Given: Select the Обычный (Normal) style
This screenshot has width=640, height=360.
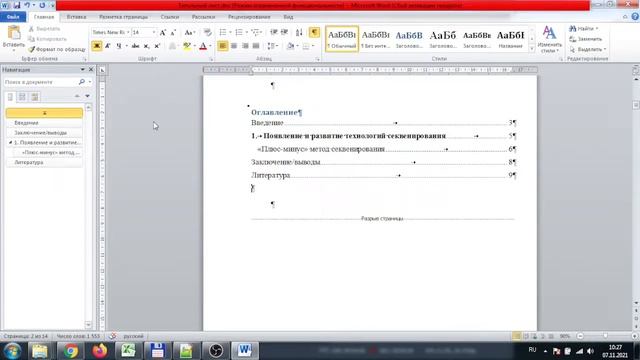Looking at the screenshot, I should pyautogui.click(x=342, y=39).
